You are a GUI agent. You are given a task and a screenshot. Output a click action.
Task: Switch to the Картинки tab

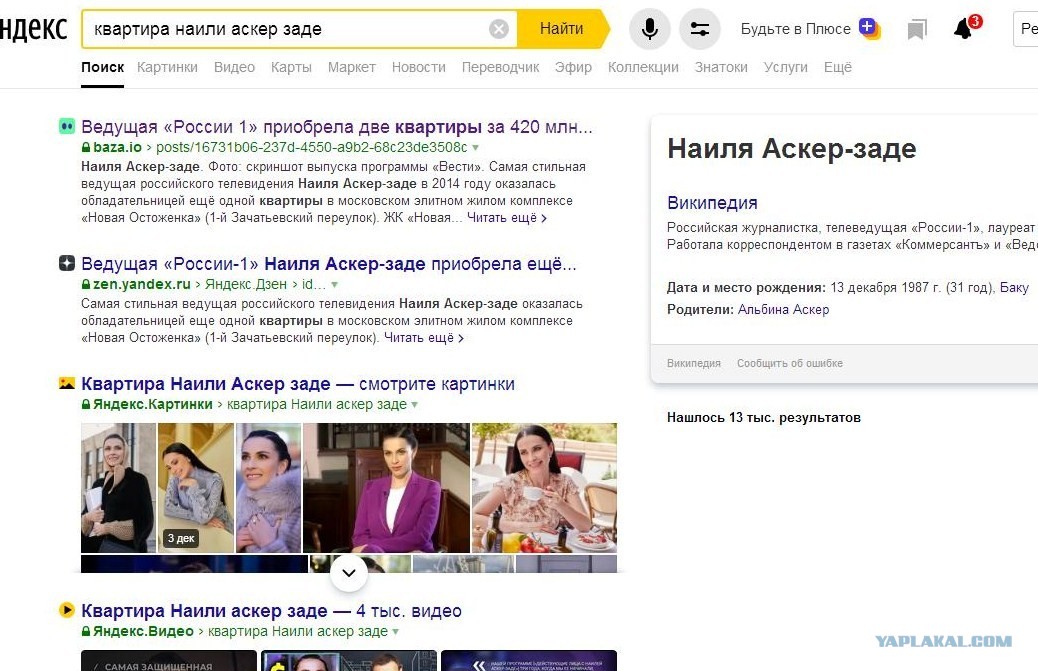[x=167, y=67]
